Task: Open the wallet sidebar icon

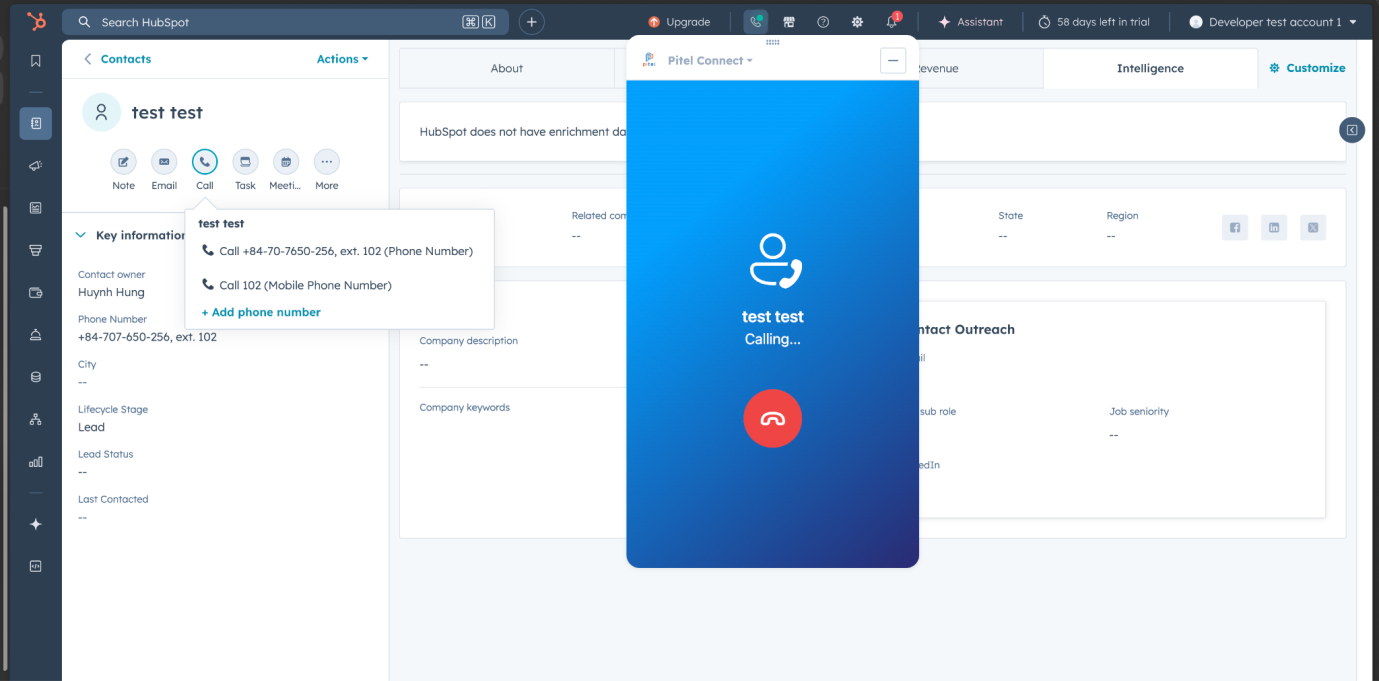Action: [36, 293]
